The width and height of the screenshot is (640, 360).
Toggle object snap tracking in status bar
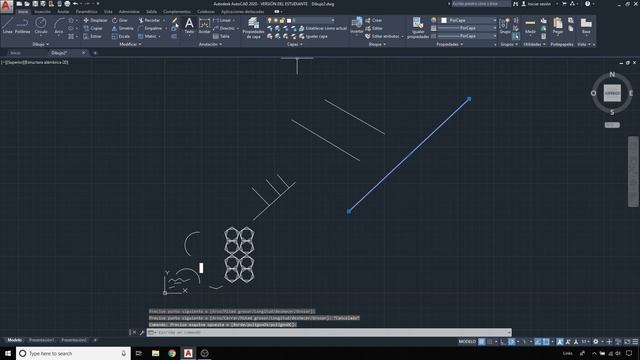click(538, 342)
